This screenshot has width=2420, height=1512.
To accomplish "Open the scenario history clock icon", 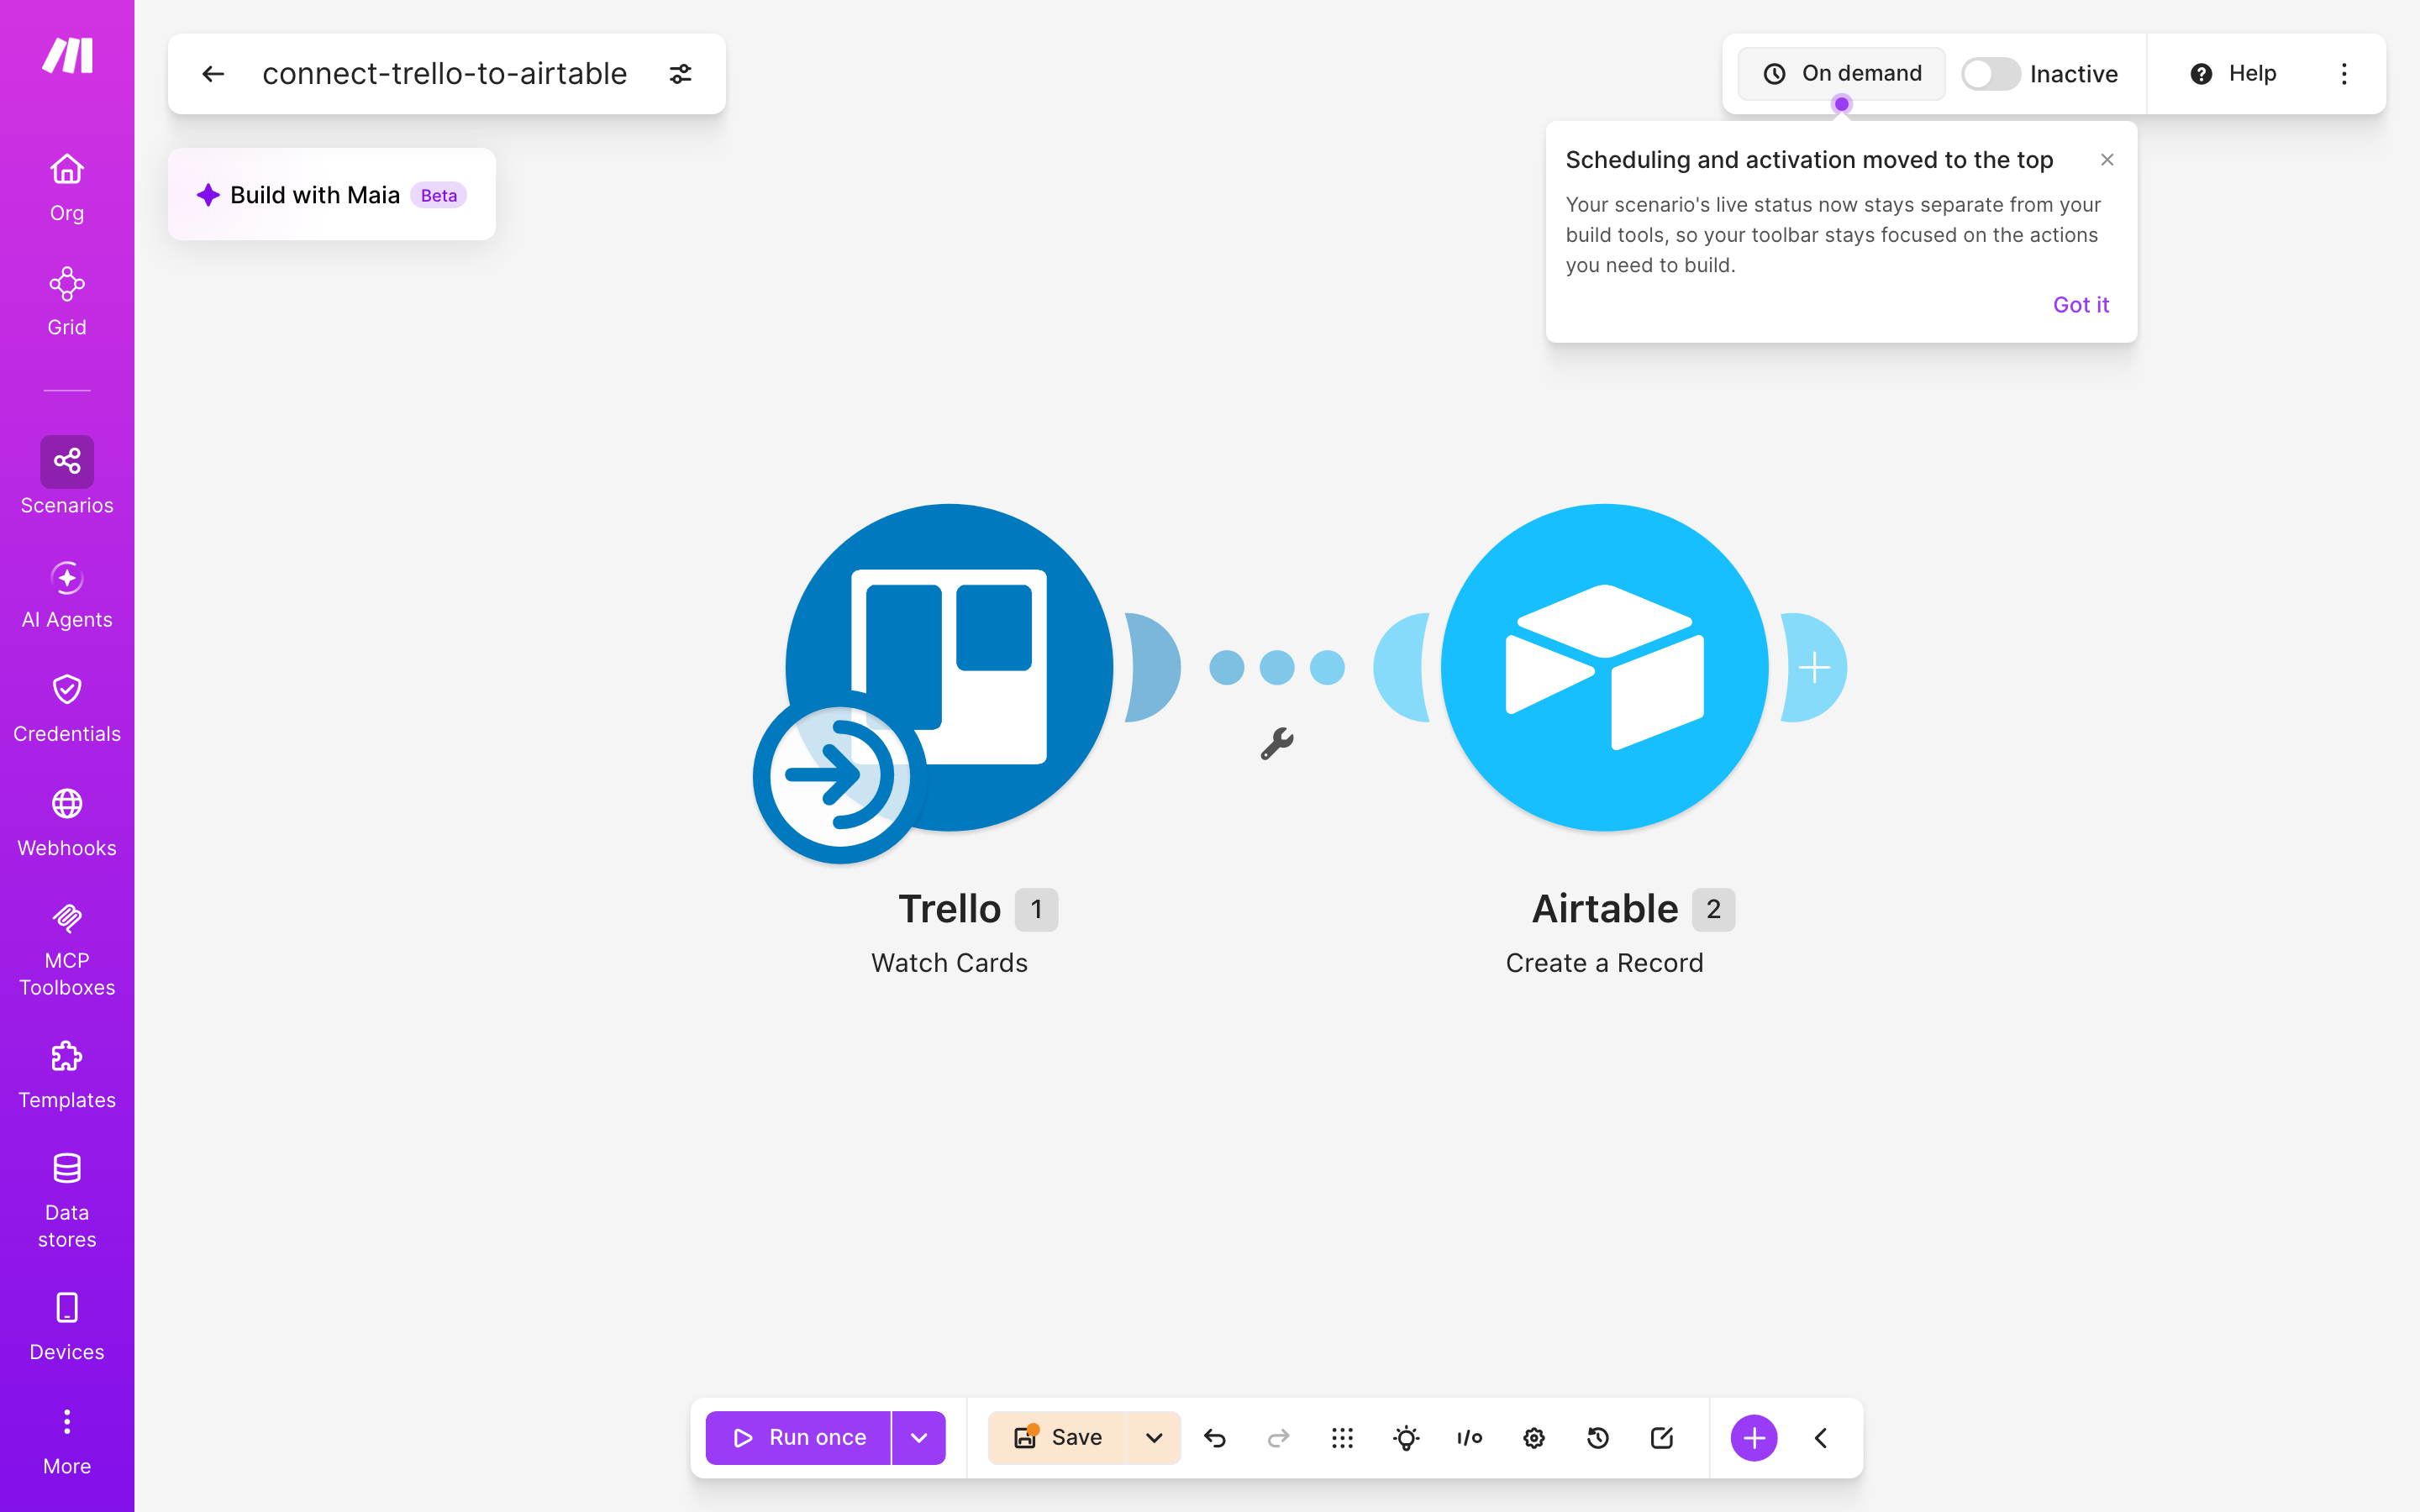I will pos(1598,1438).
